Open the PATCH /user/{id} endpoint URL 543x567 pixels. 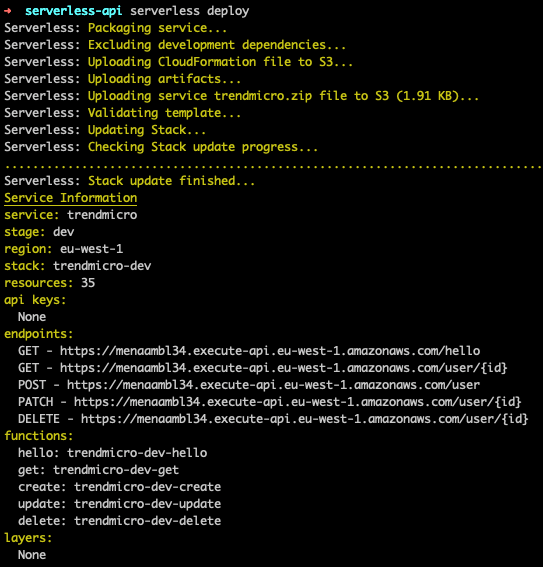click(x=298, y=402)
